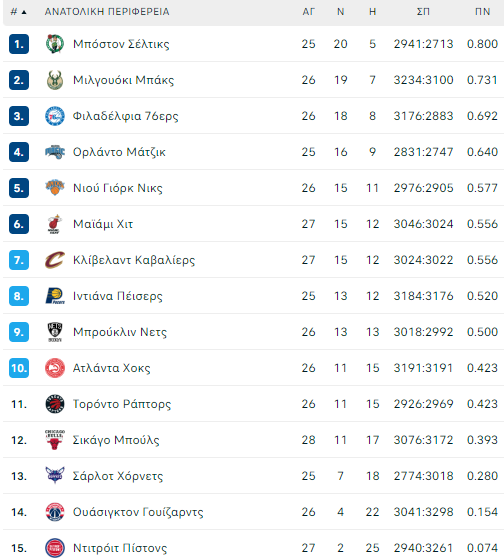The image size is (504, 560).
Task: Click the Boston Celtics team logo
Action: 55,44
